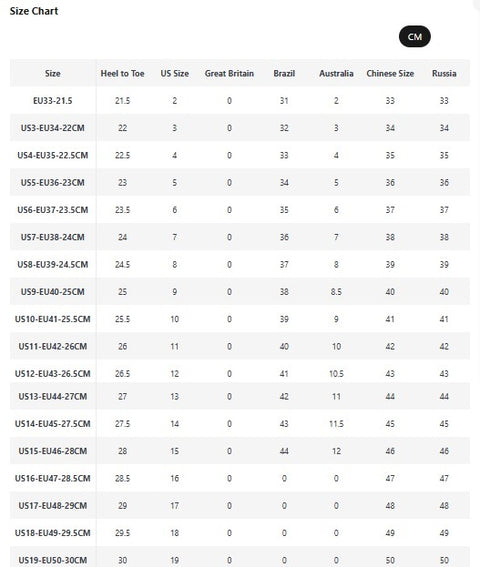Select the US3-EU34-22CM size row

coord(240,128)
